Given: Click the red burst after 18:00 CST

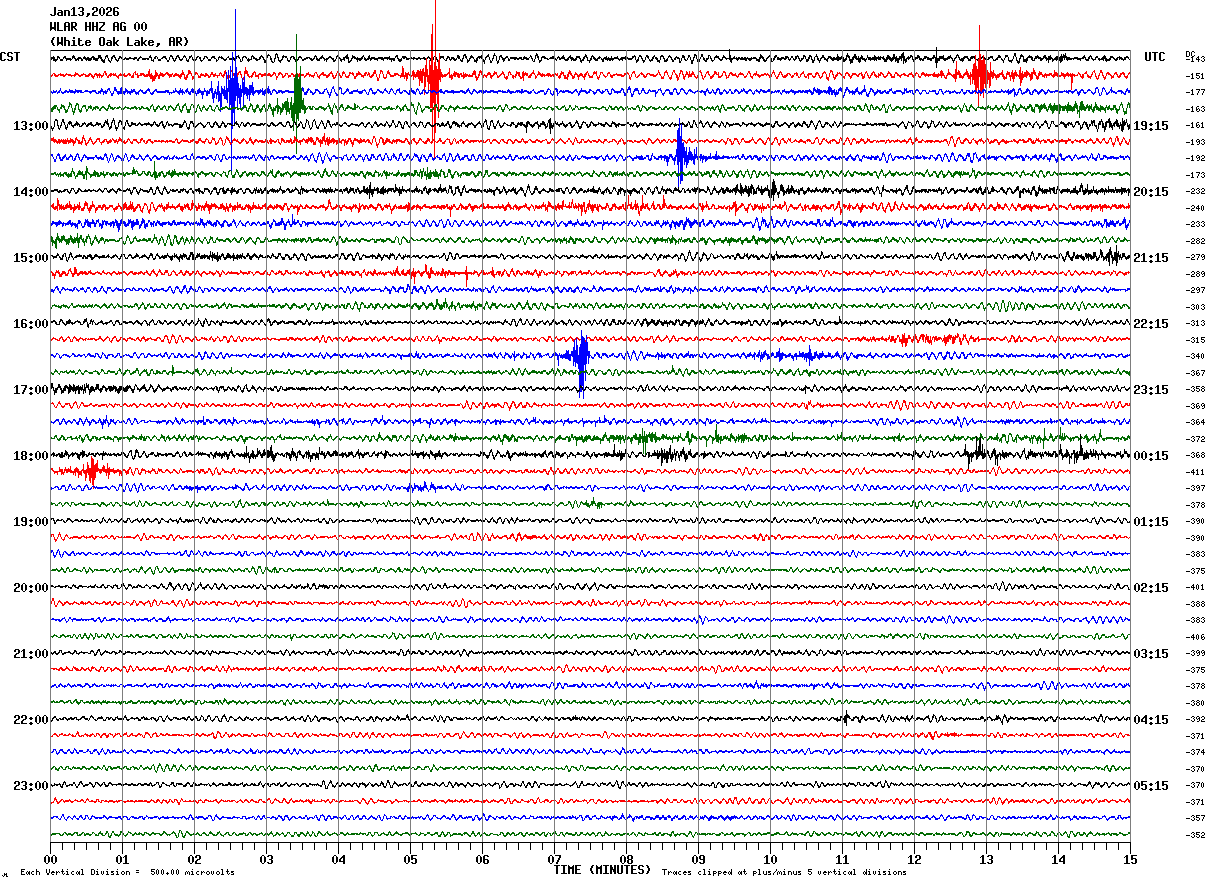Looking at the screenshot, I should click(x=92, y=471).
